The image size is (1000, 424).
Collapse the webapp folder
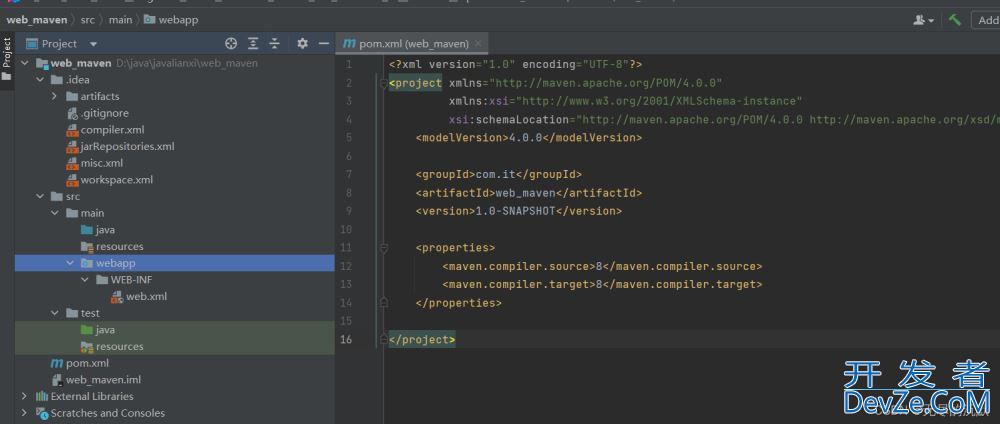(70, 263)
